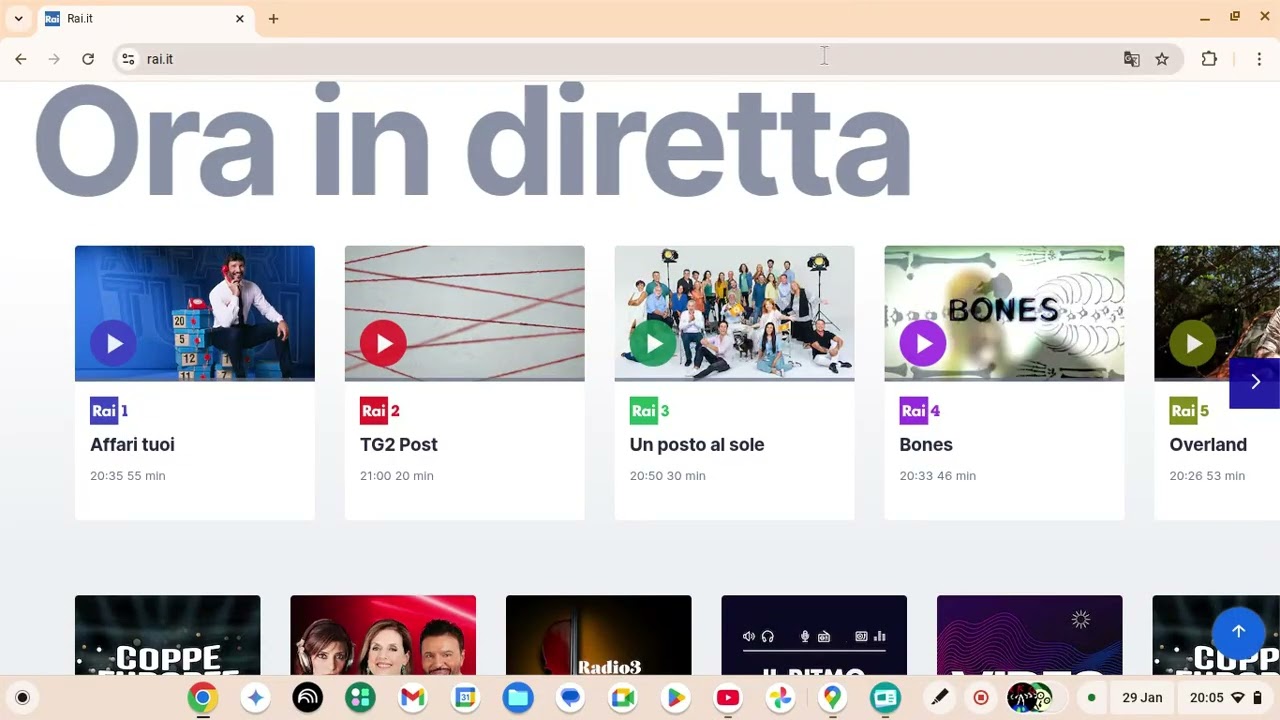Open the Un posto al sole cast thumbnail

coord(735,313)
